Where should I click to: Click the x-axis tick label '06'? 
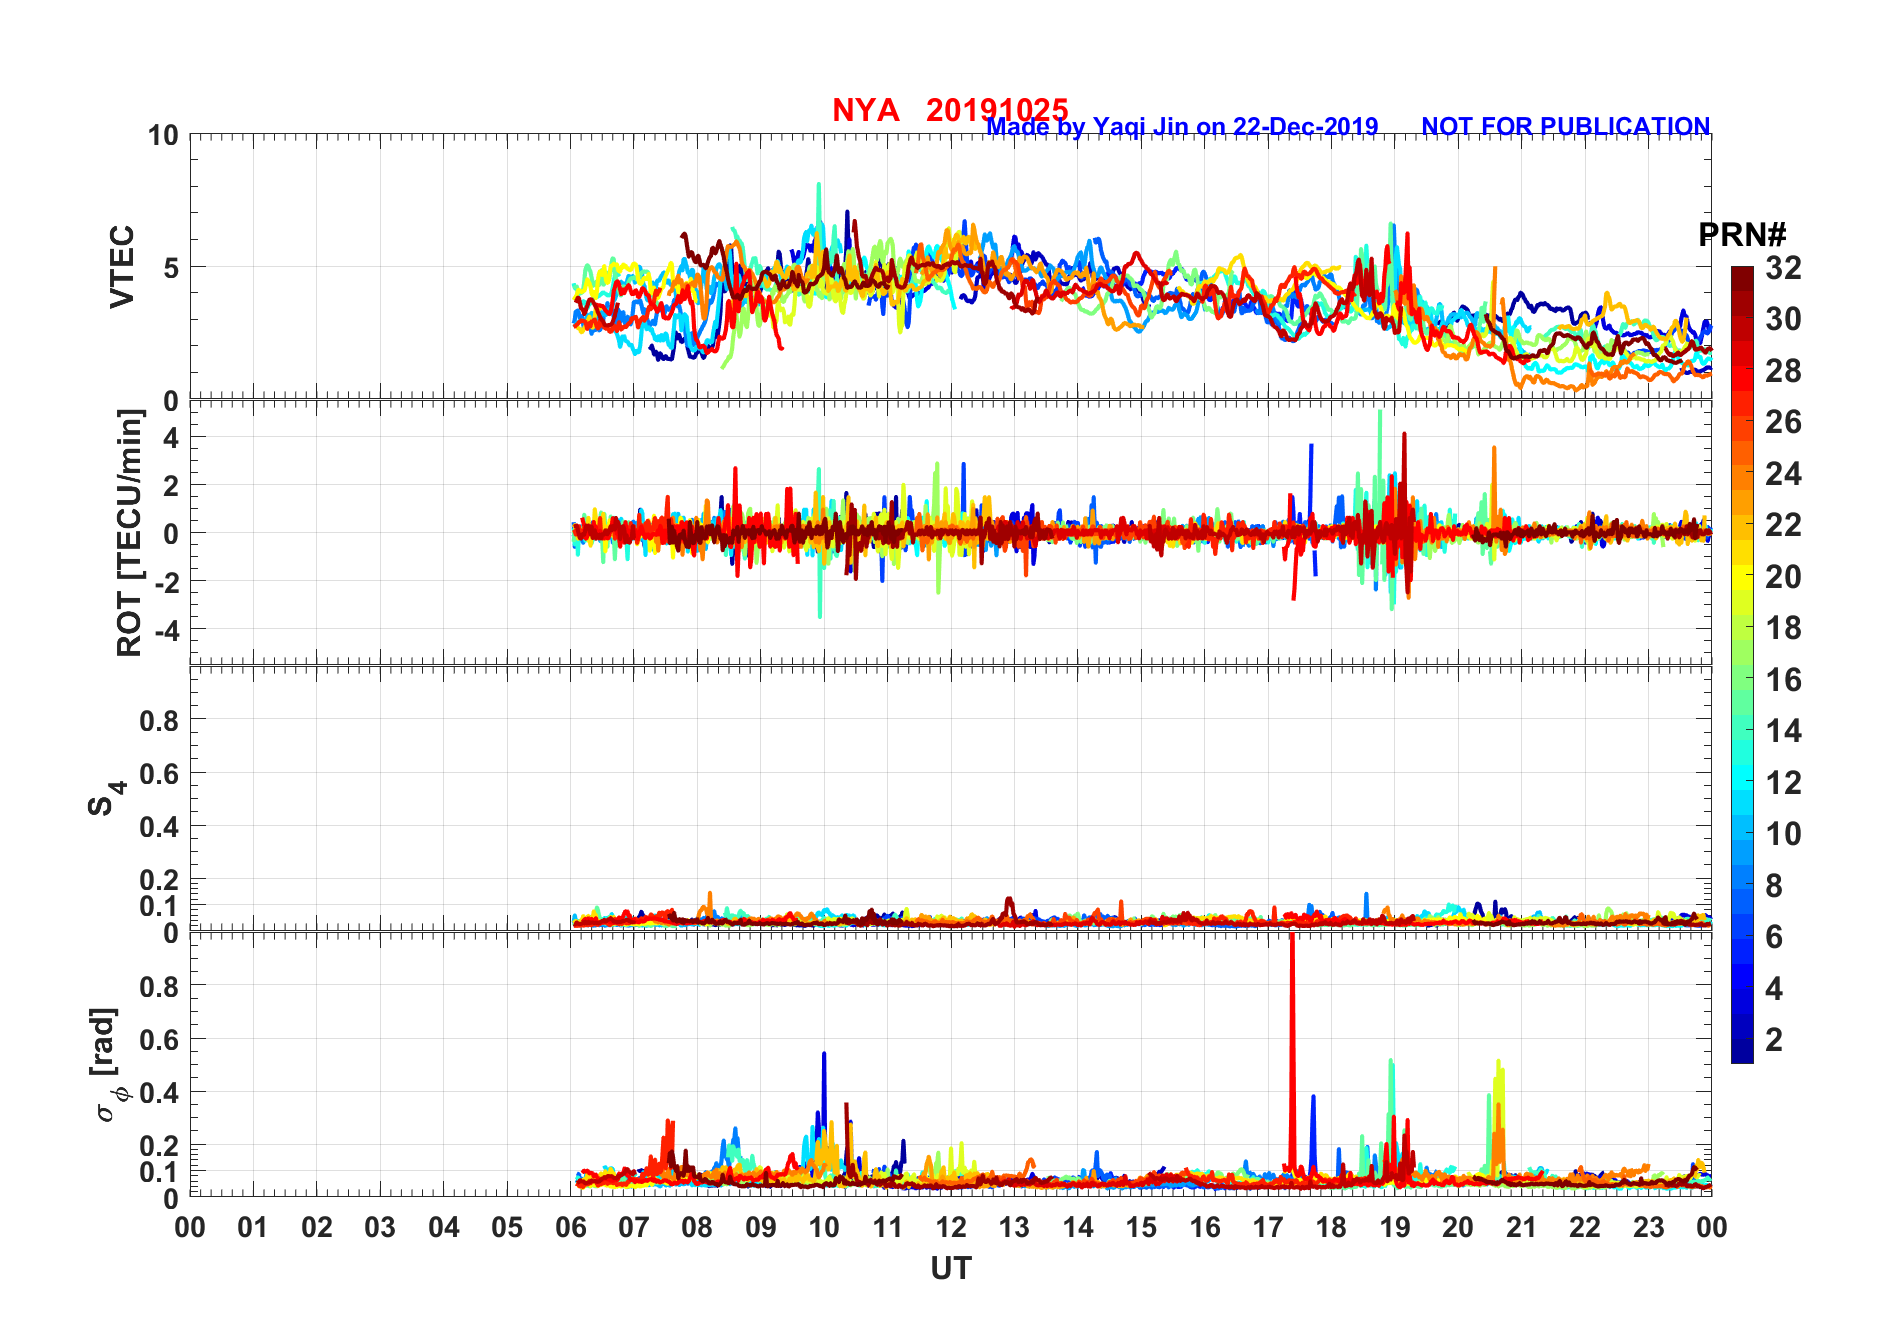click(x=570, y=1228)
